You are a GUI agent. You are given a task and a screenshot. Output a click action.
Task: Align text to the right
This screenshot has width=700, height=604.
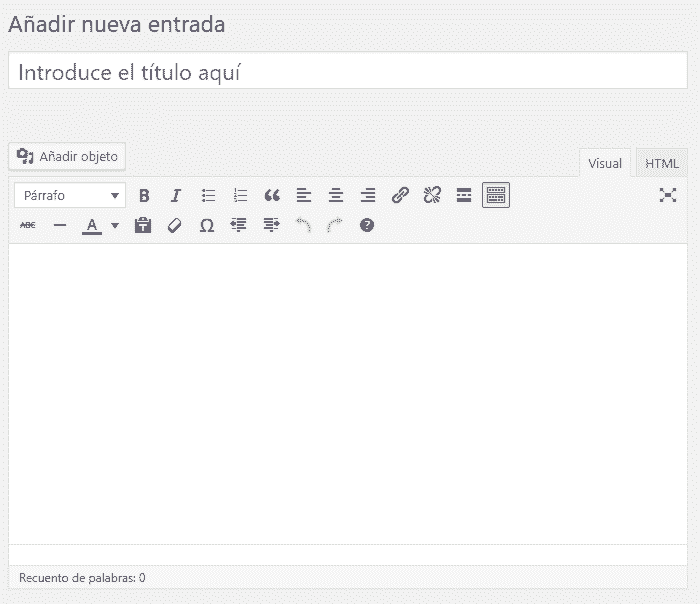point(368,196)
